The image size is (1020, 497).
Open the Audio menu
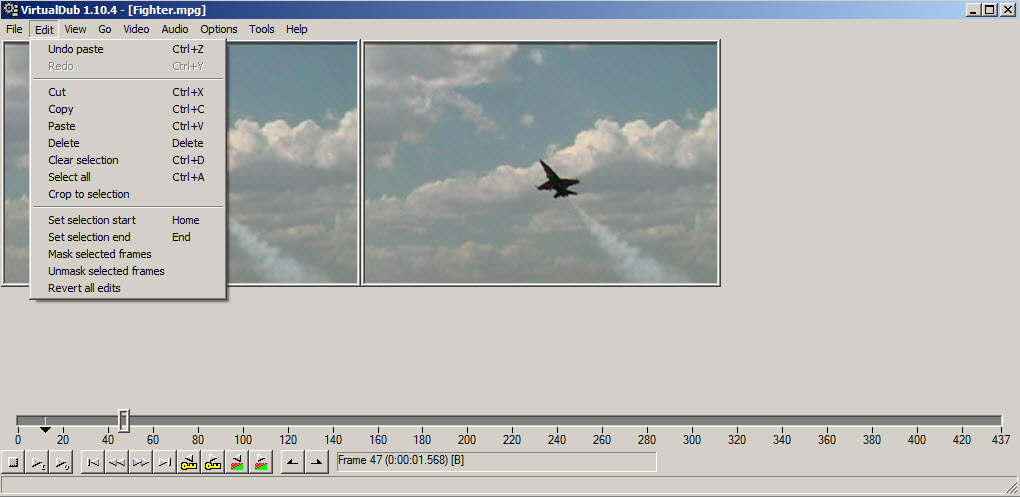175,29
